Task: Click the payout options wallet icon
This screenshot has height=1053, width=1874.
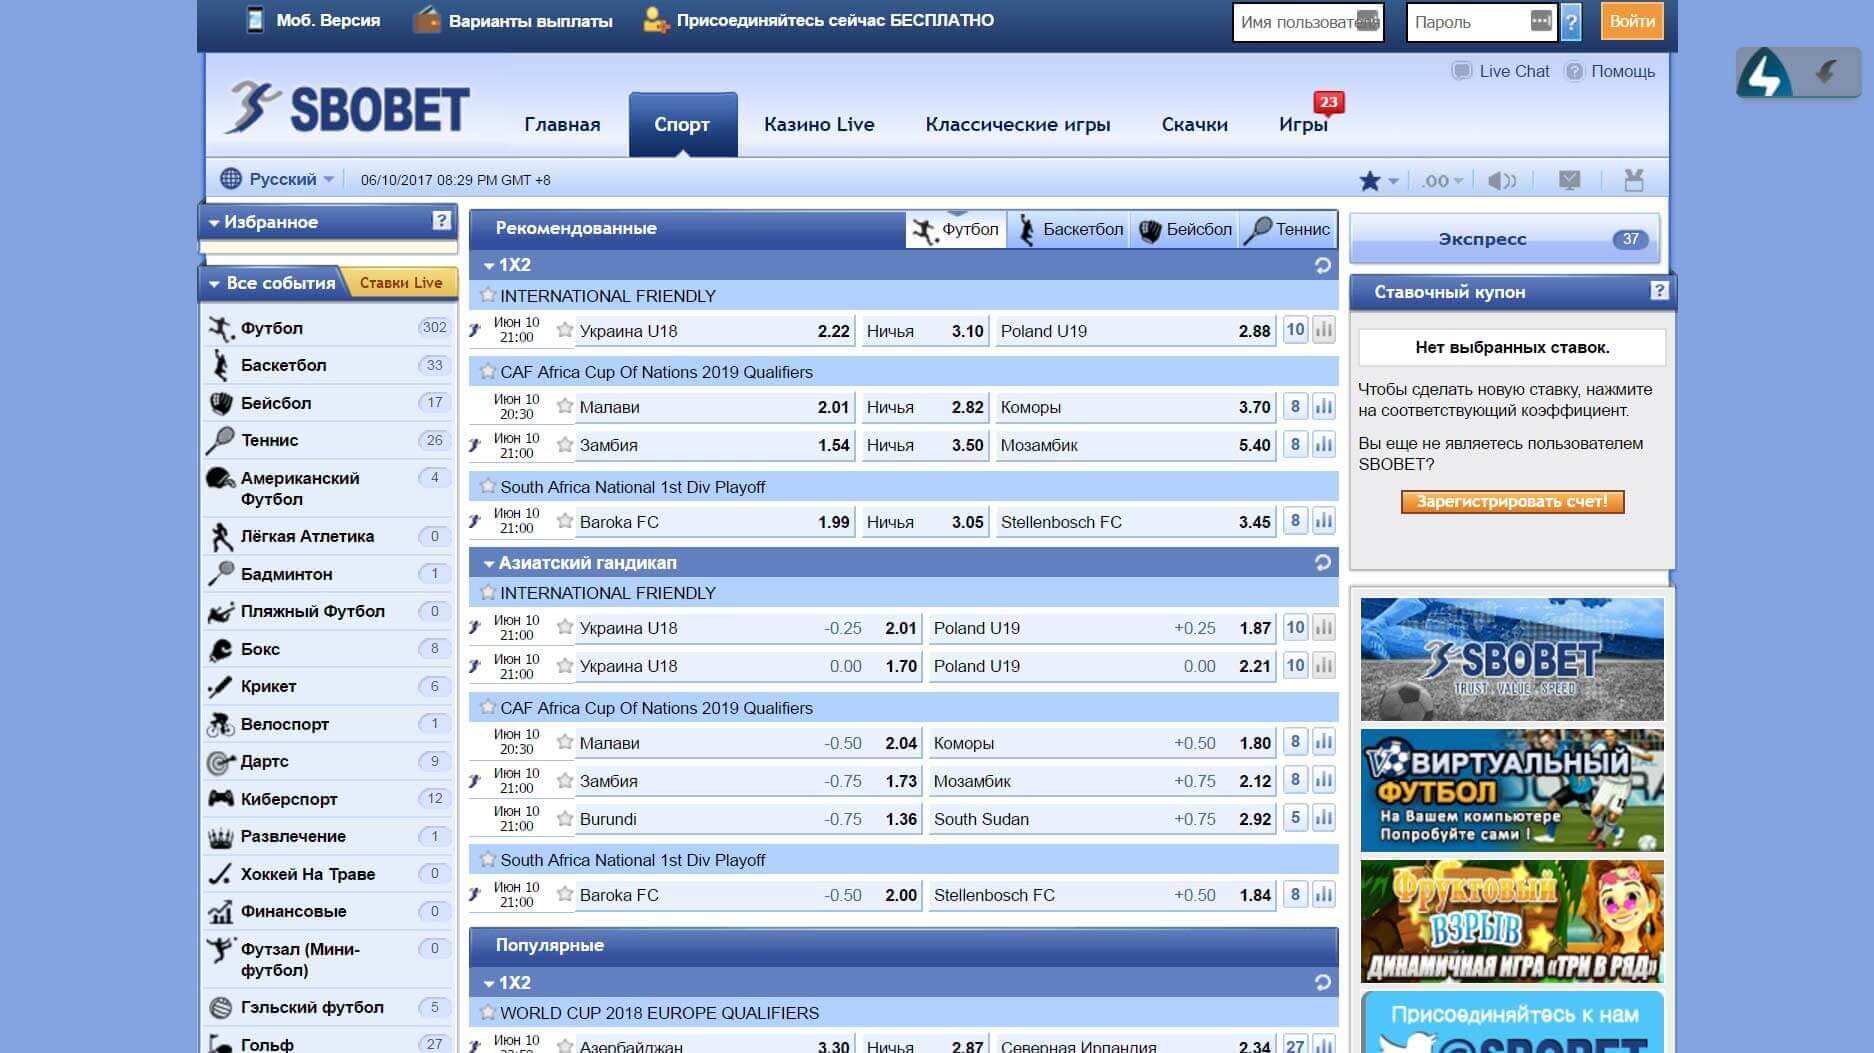Action: (x=427, y=20)
